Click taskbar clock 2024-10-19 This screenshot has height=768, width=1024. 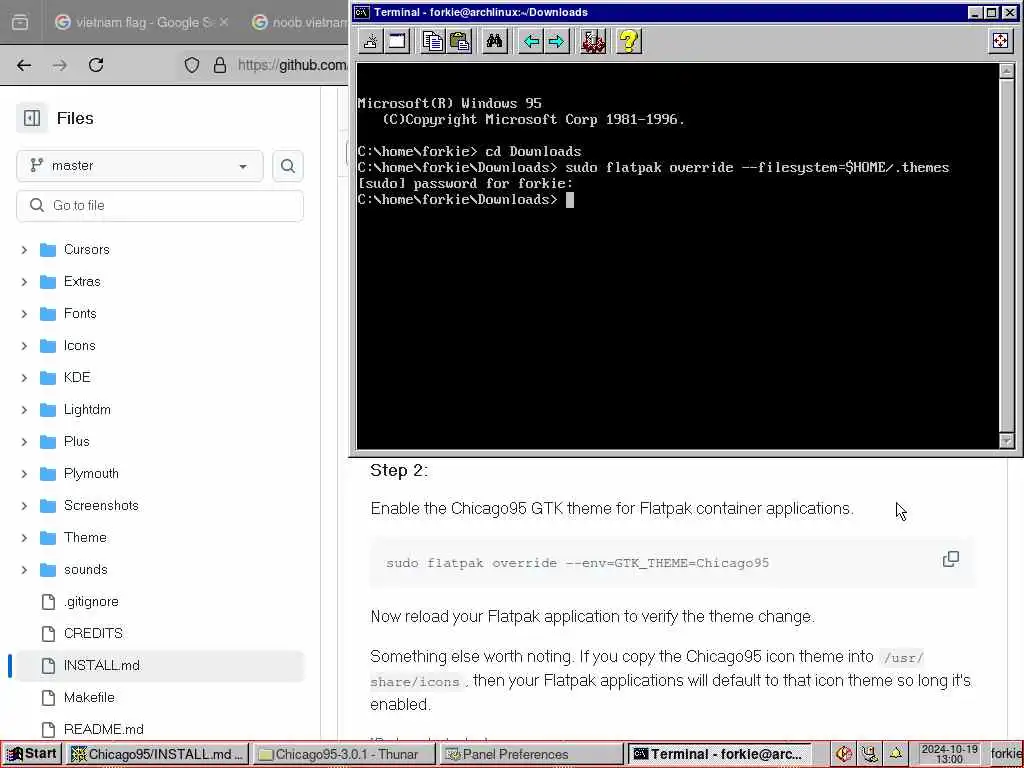pos(949,754)
